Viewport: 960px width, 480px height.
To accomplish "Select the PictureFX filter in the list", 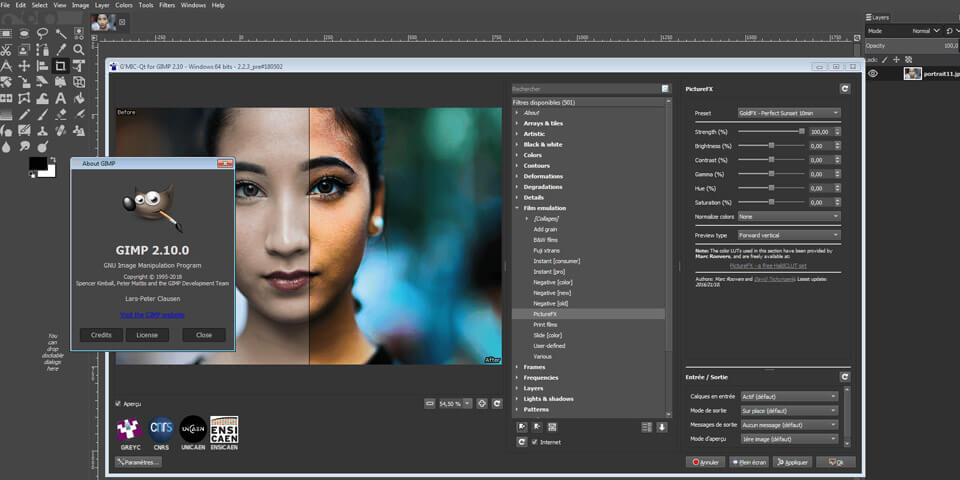I will pyautogui.click(x=588, y=313).
